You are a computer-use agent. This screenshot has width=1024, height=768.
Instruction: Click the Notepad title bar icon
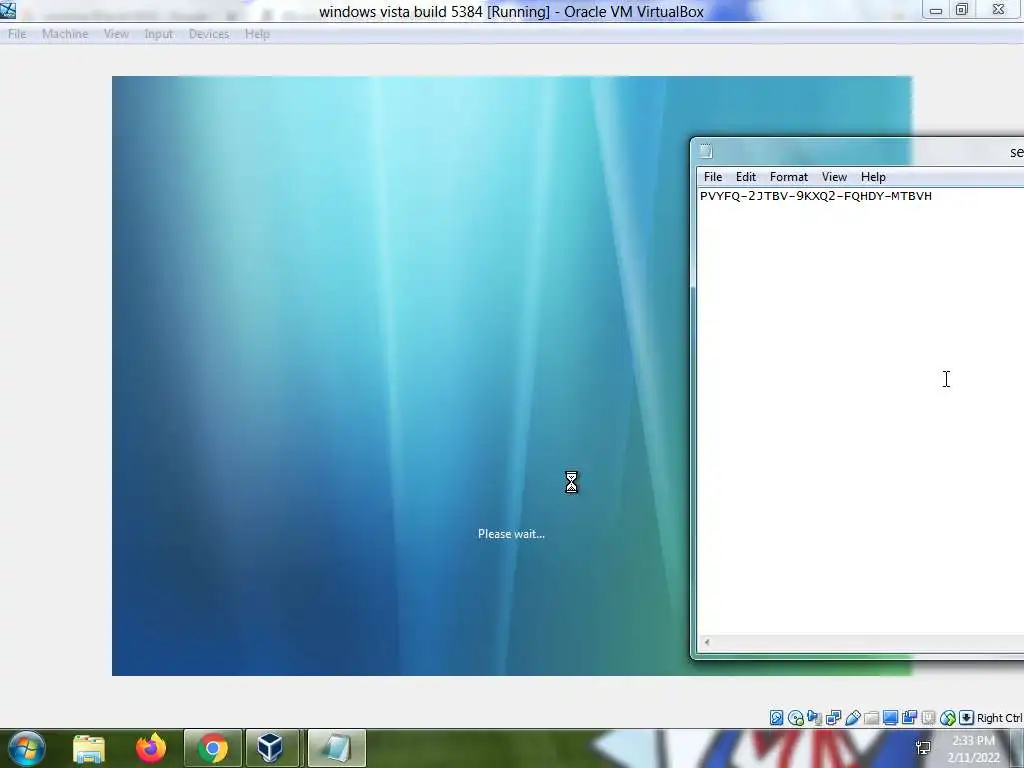[706, 152]
